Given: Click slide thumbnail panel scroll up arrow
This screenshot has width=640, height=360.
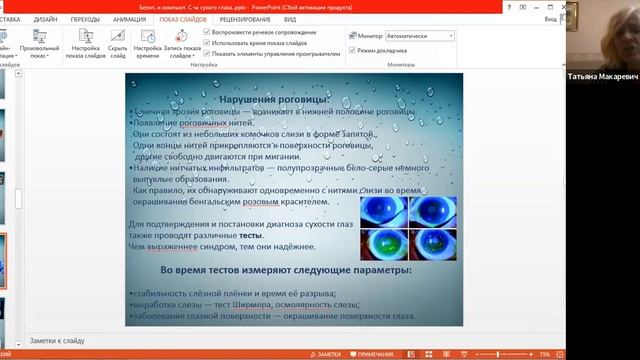Looking at the screenshot, I should coord(18,73).
